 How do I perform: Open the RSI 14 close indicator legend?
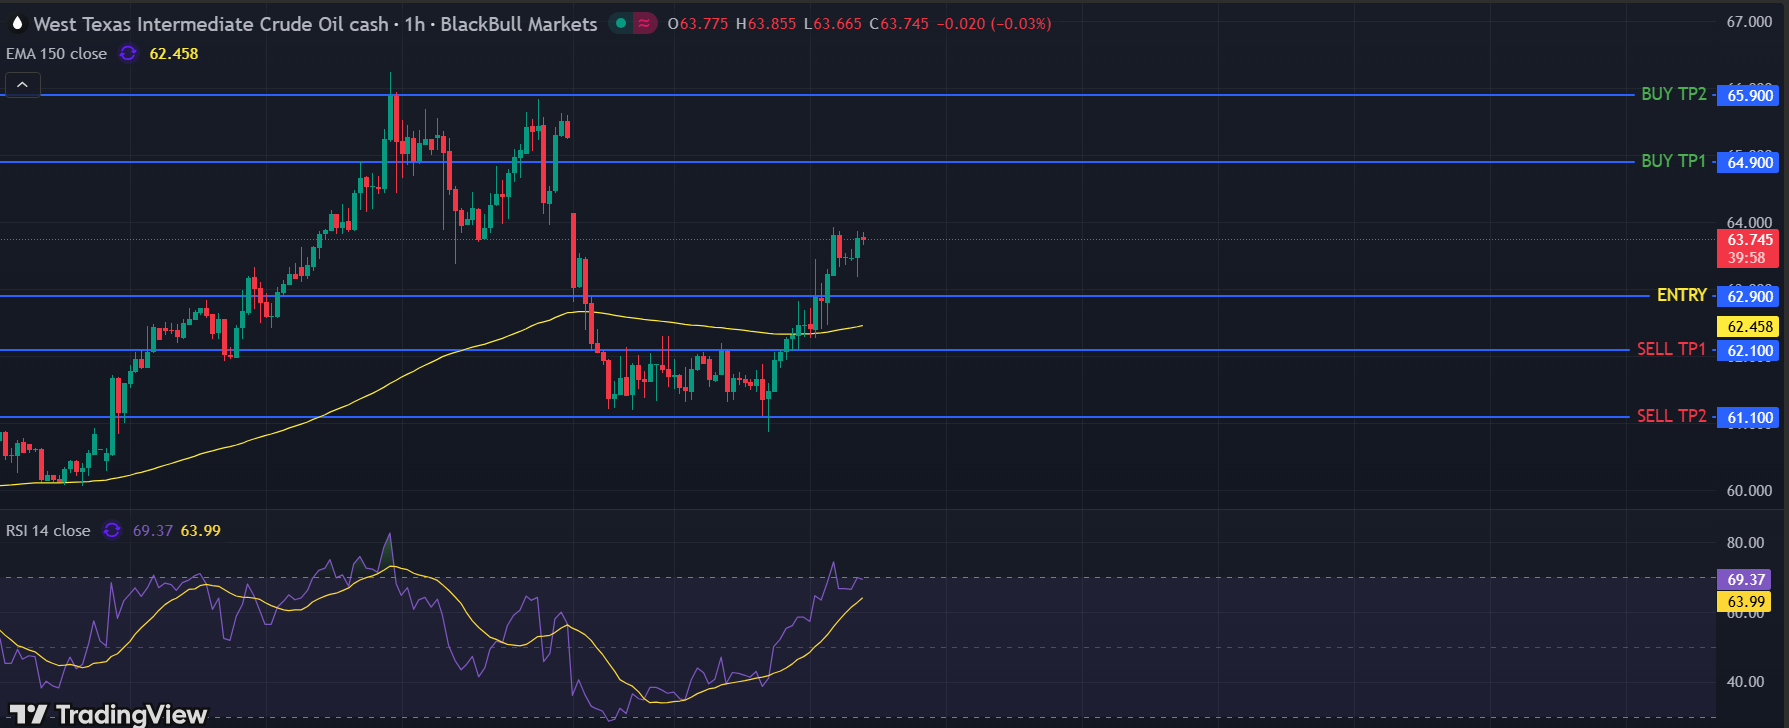click(x=48, y=531)
